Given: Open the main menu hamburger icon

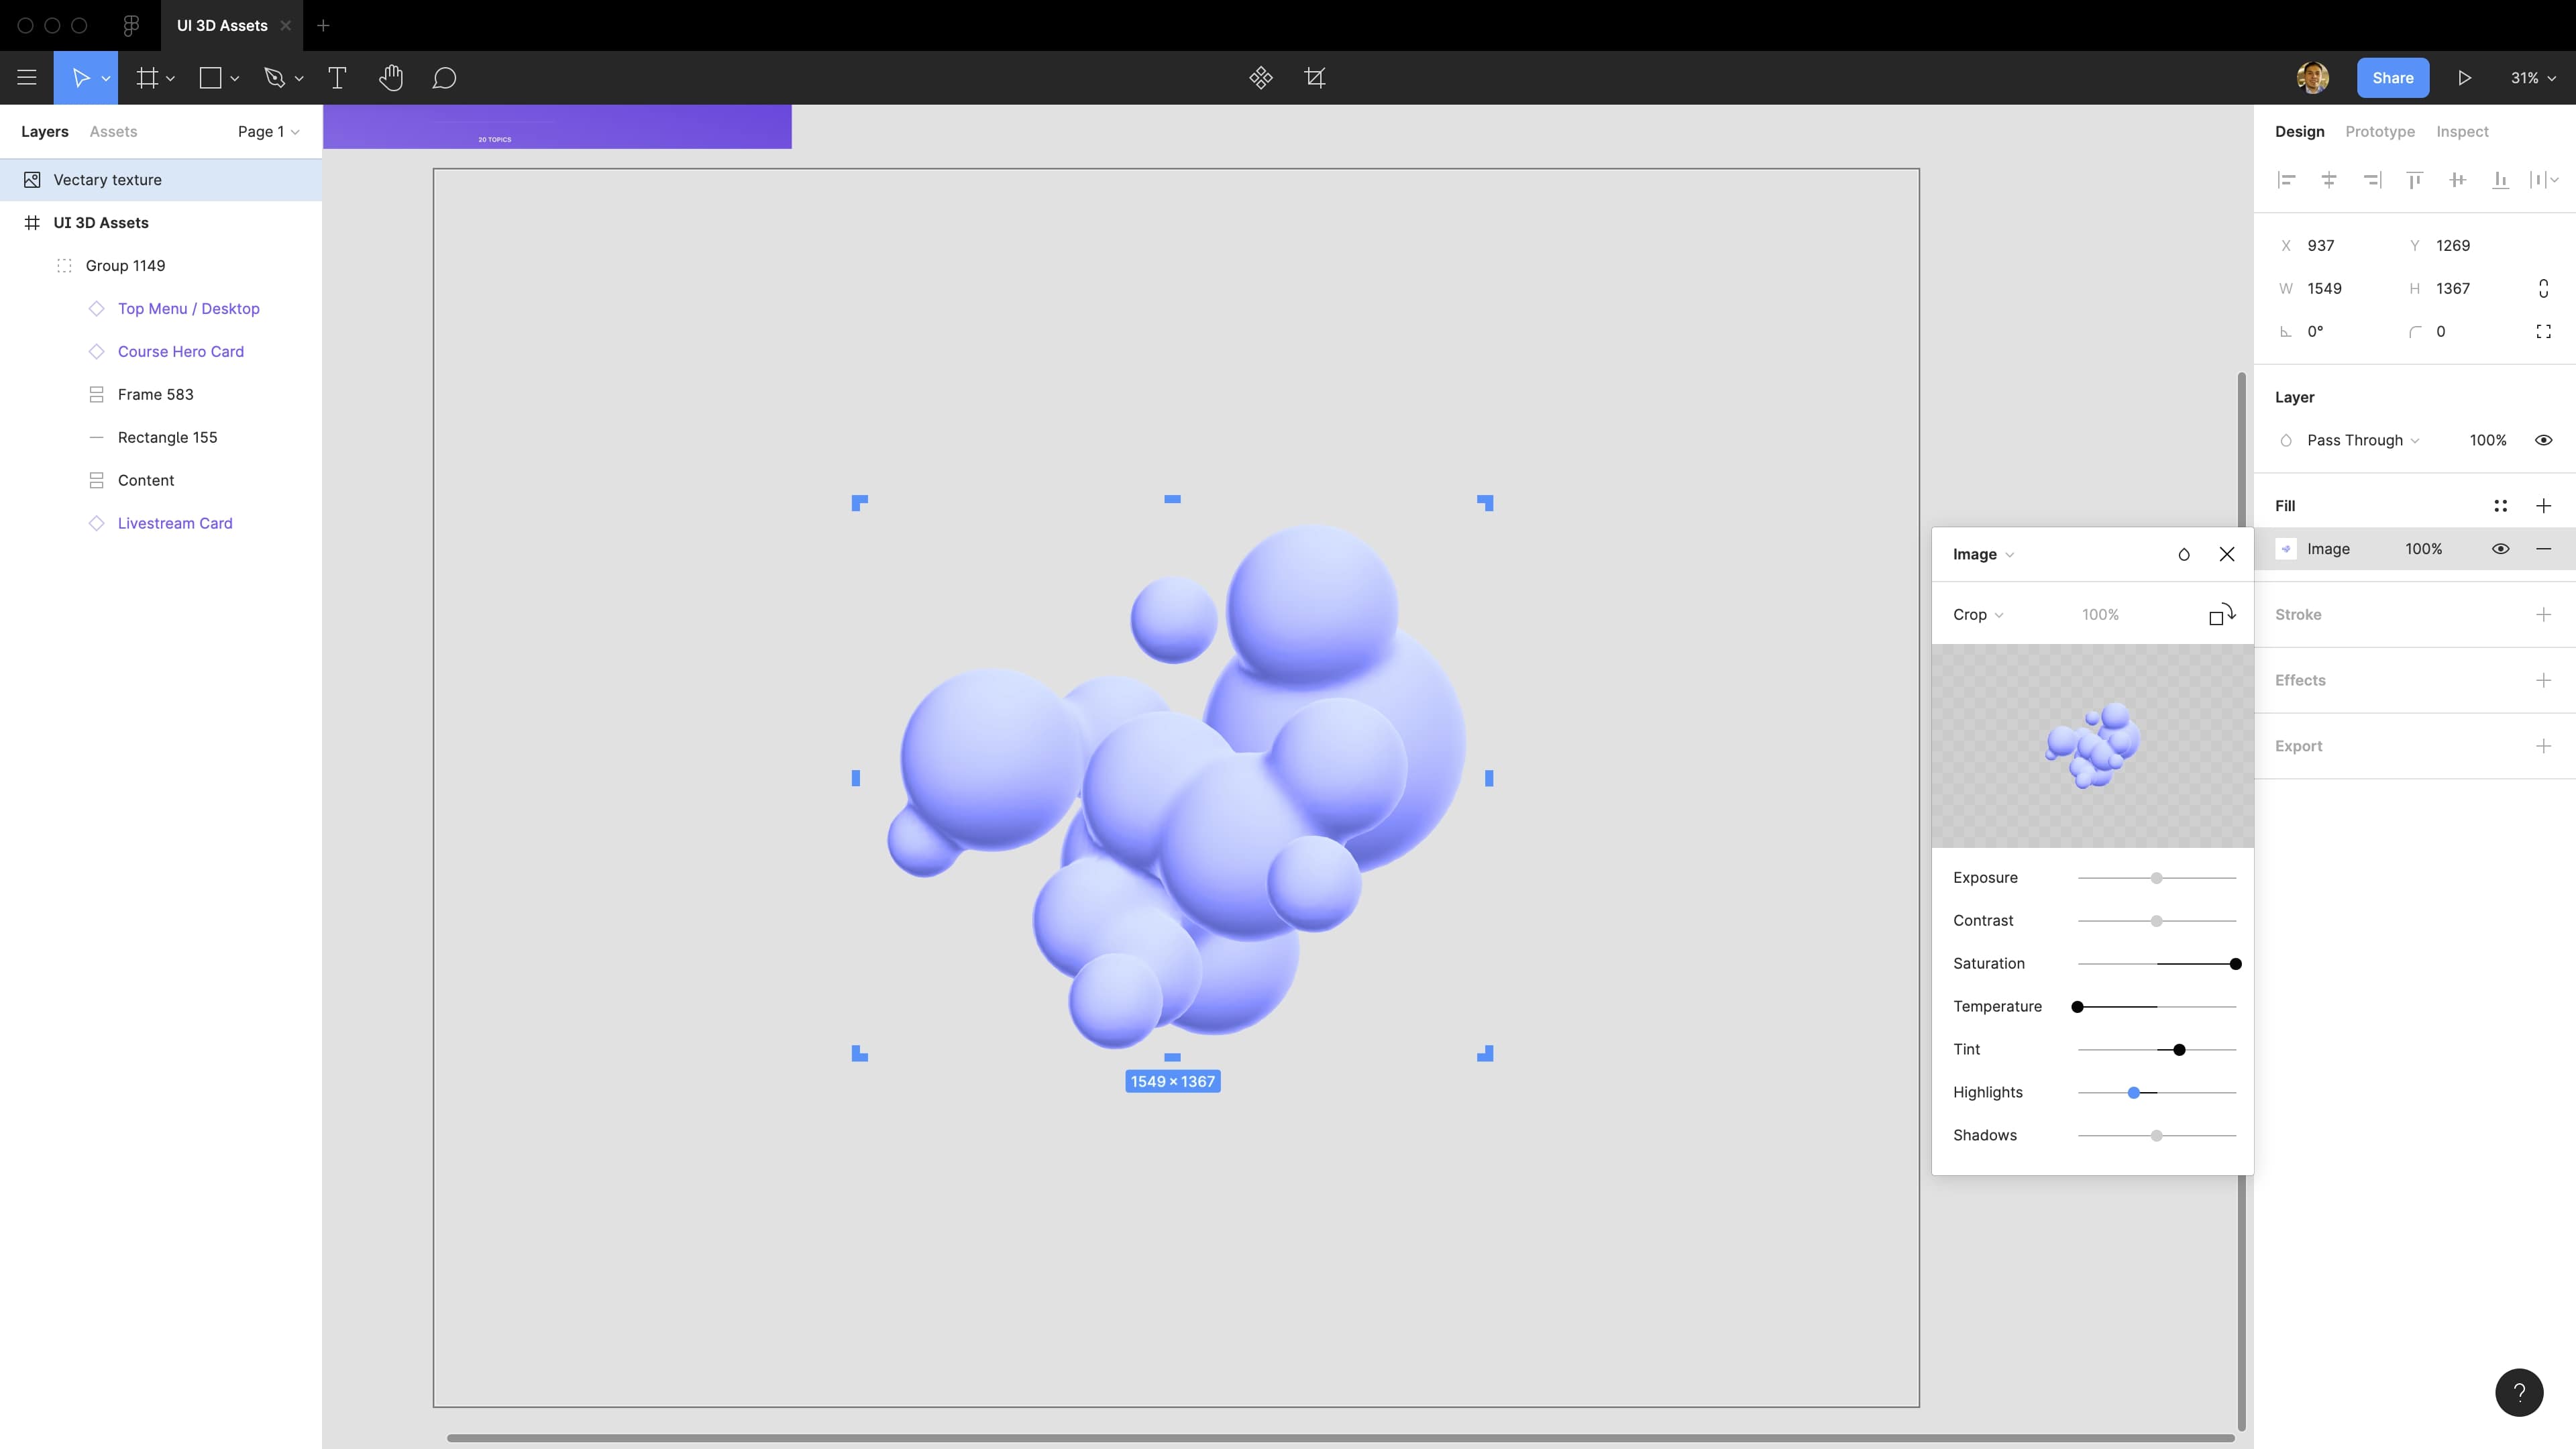Looking at the screenshot, I should click(27, 78).
